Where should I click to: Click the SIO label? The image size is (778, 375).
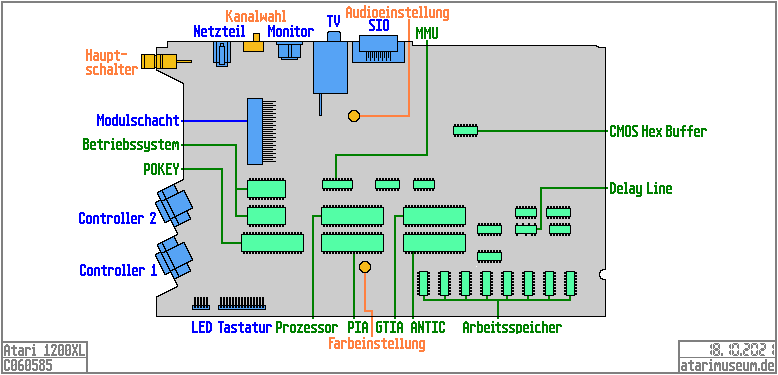click(x=379, y=25)
